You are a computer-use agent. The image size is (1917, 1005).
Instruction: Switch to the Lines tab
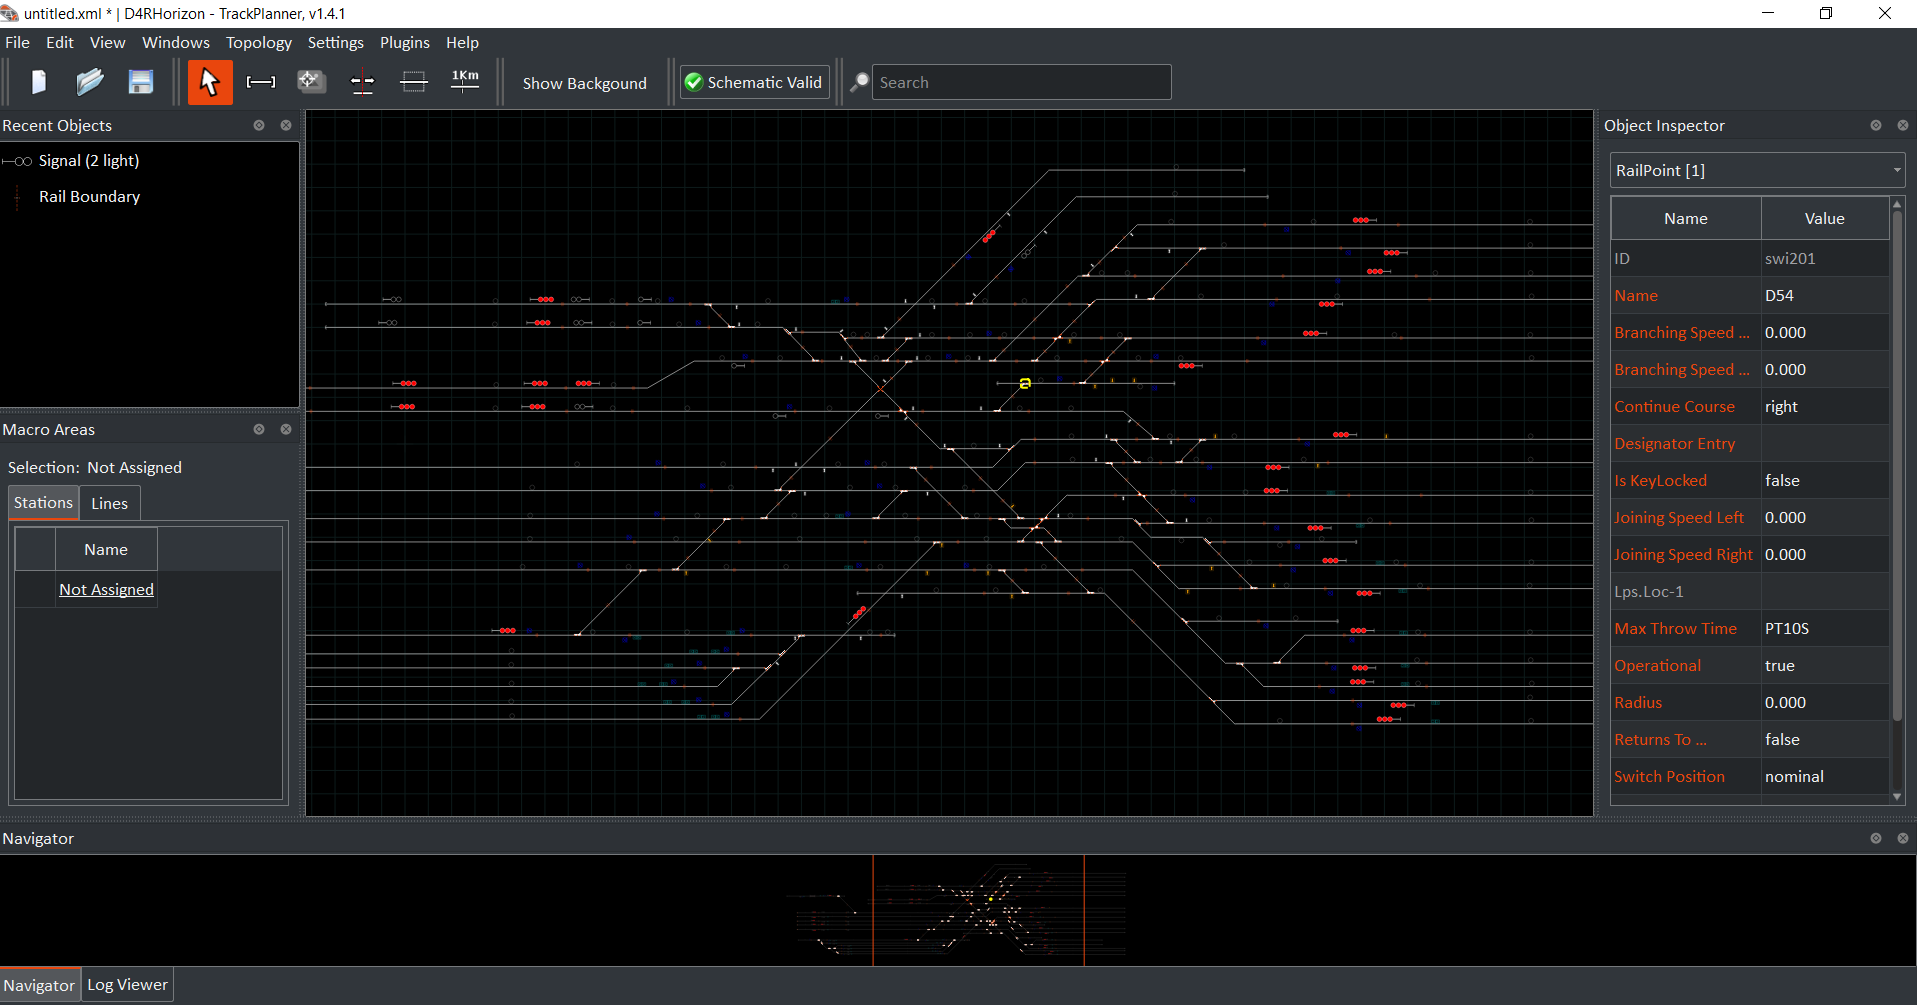point(110,503)
